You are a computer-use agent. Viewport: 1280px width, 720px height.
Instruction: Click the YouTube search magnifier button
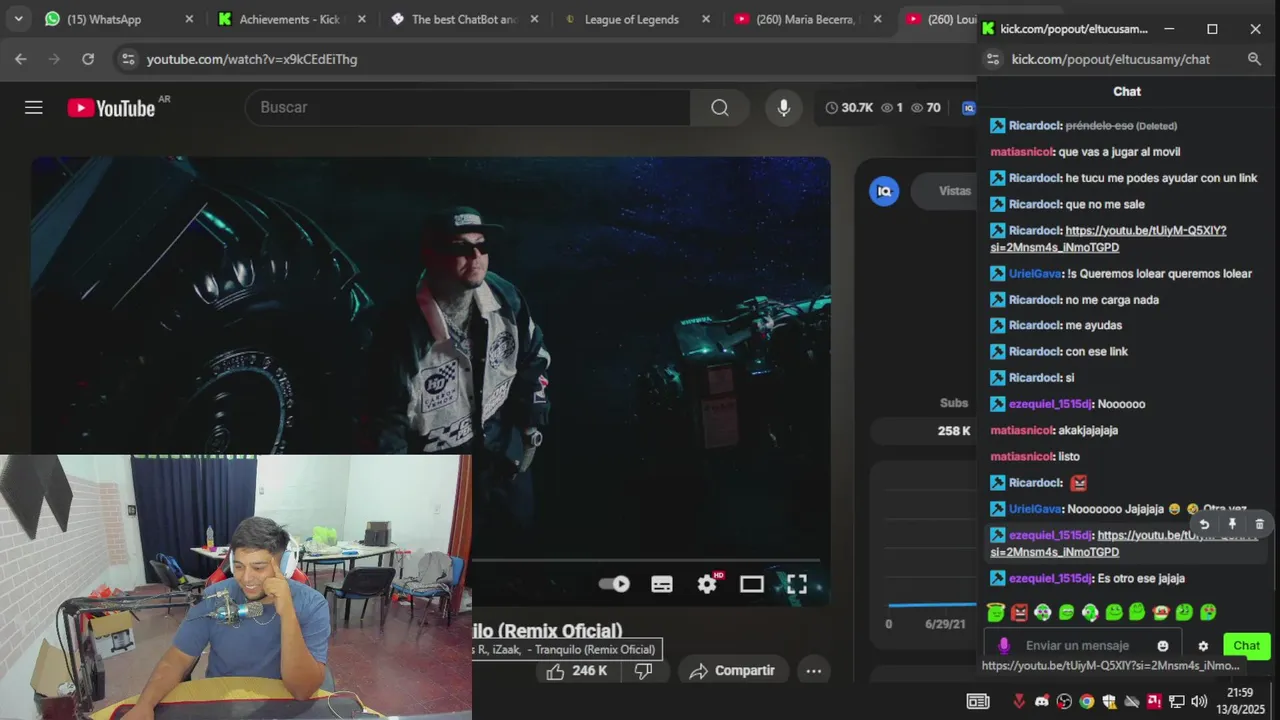(x=720, y=107)
